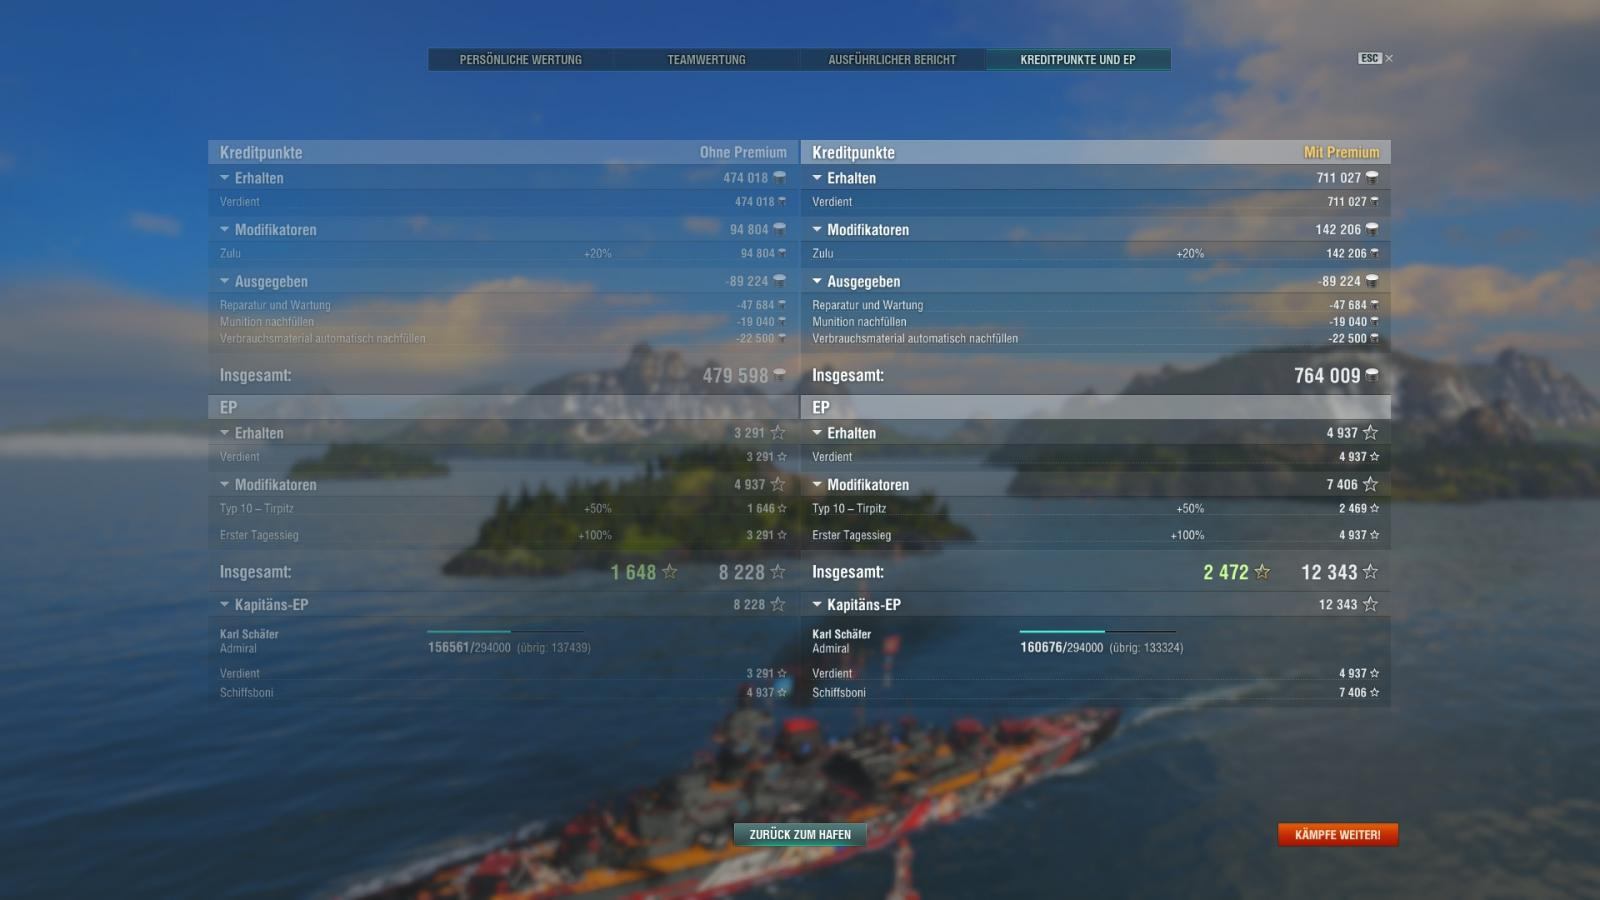Open the Ausführlicher Bericht tab
Viewport: 1600px width, 900px height.
click(x=892, y=60)
